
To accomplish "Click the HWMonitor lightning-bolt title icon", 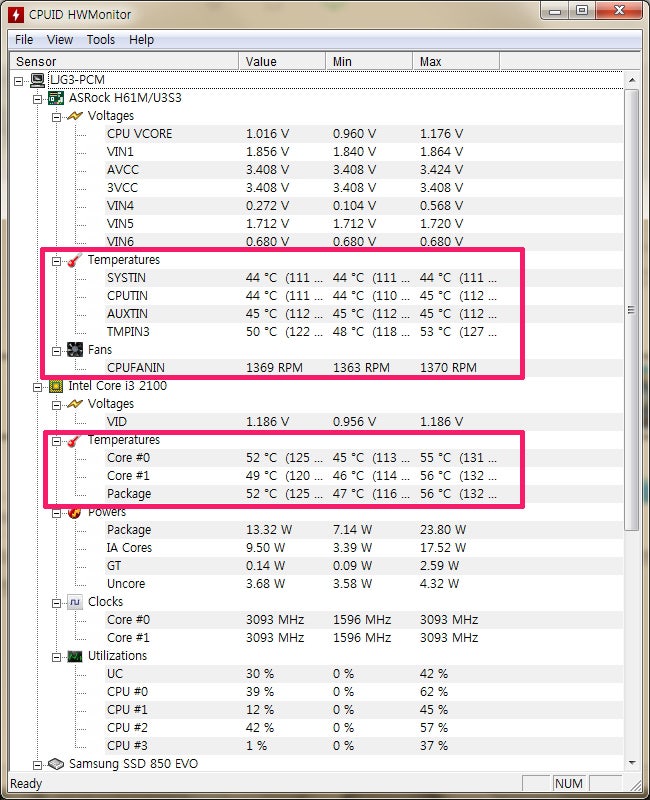I will pyautogui.click(x=15, y=14).
